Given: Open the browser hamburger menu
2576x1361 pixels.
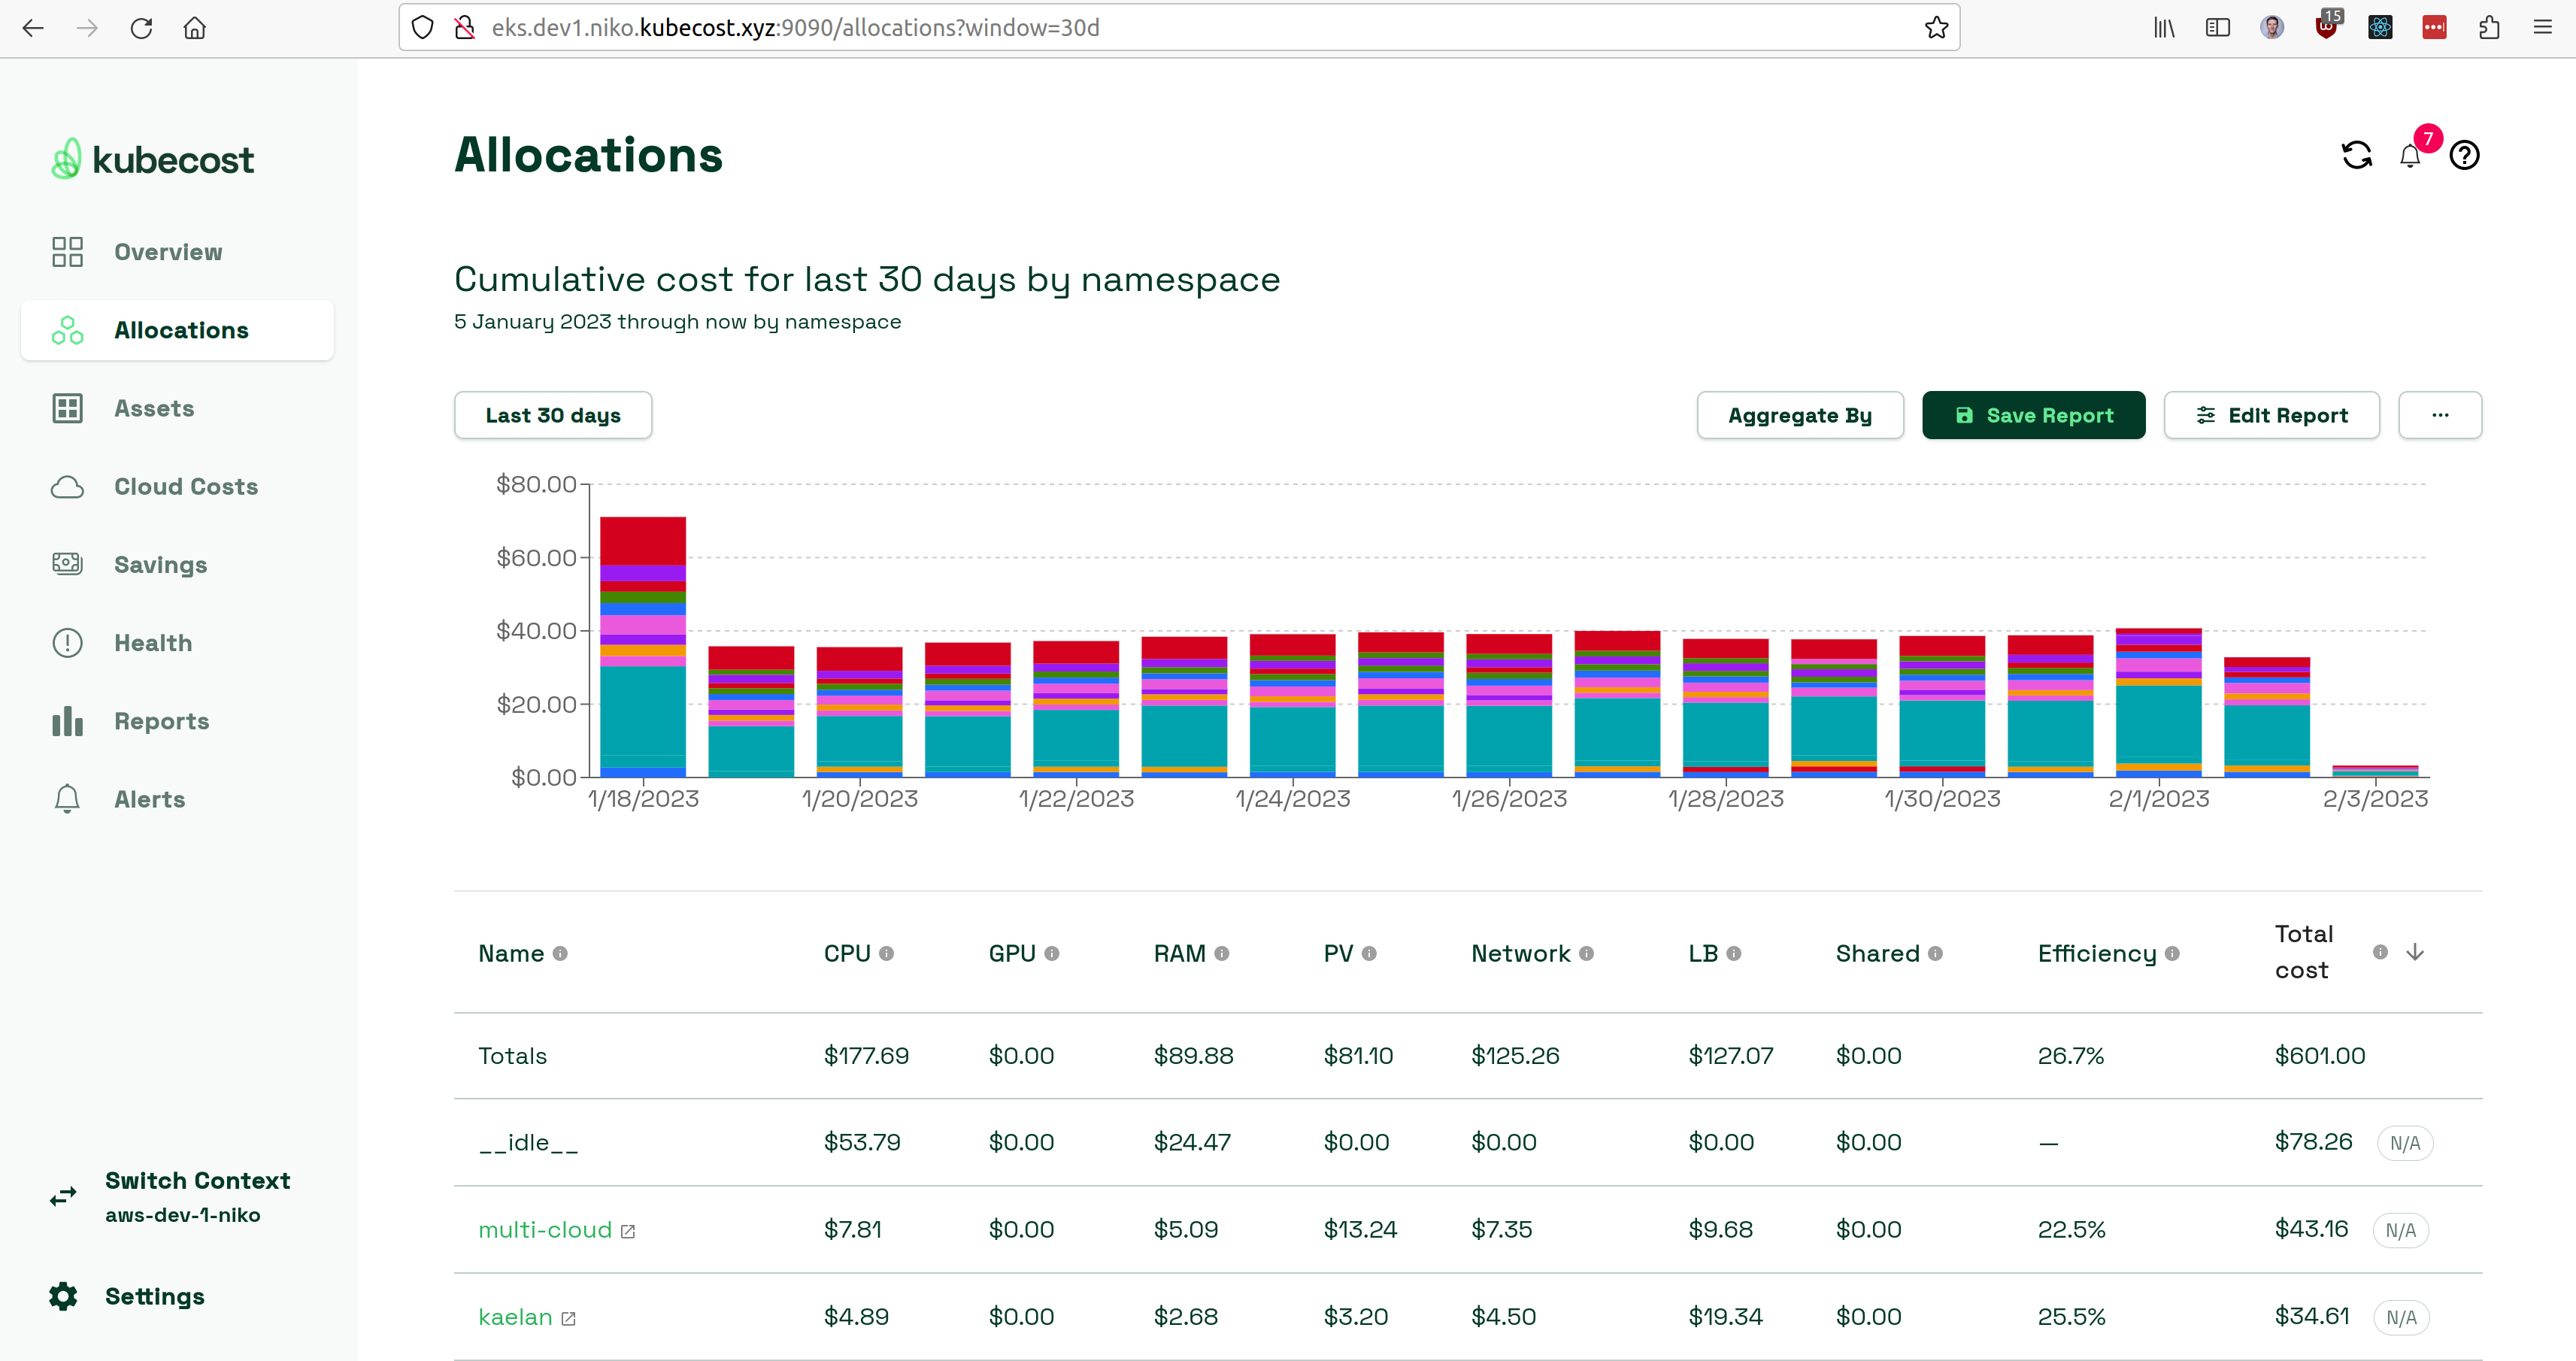Looking at the screenshot, I should 2542,27.
